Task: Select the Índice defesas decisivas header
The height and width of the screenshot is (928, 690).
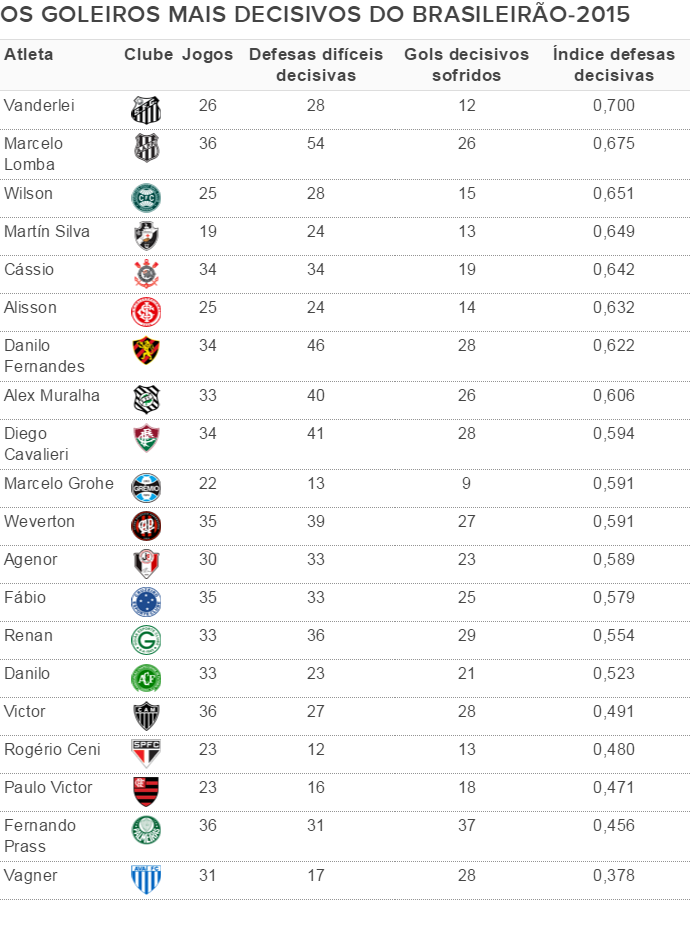Action: pos(615,65)
